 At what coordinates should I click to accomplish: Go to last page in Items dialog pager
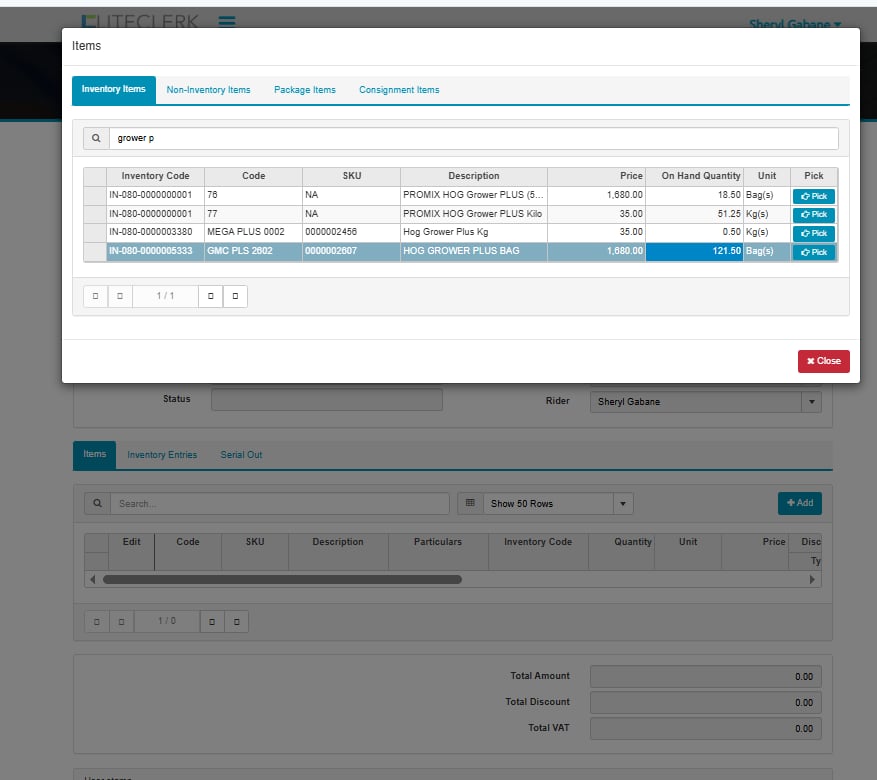(x=235, y=296)
